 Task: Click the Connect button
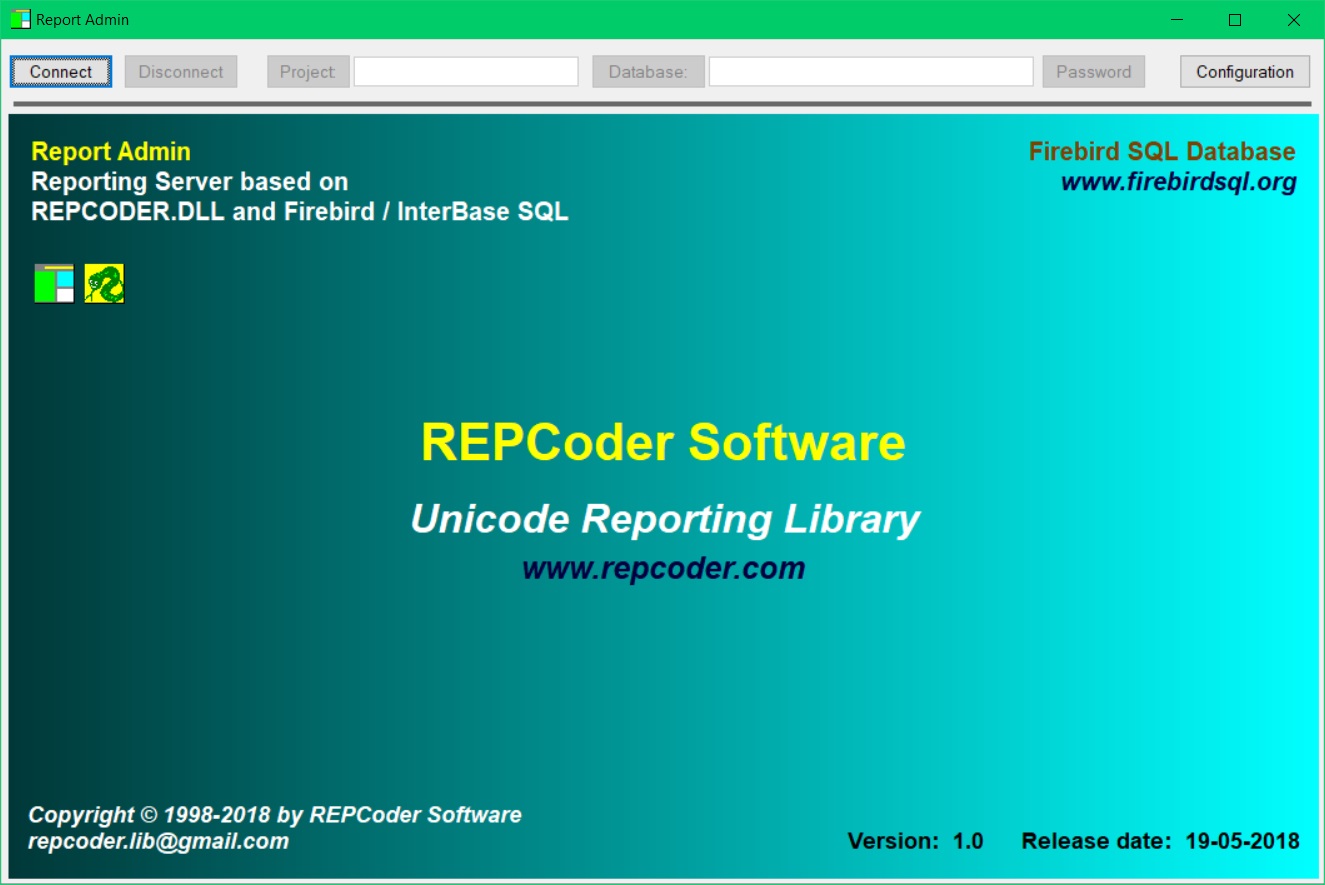(61, 72)
